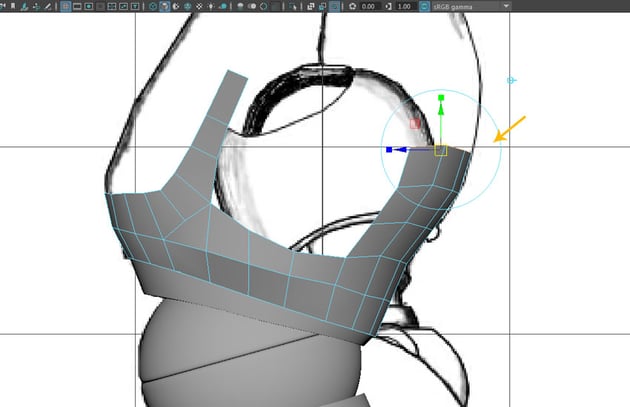Toggle the Gate Mask display
630x407 pixels.
point(100,6)
